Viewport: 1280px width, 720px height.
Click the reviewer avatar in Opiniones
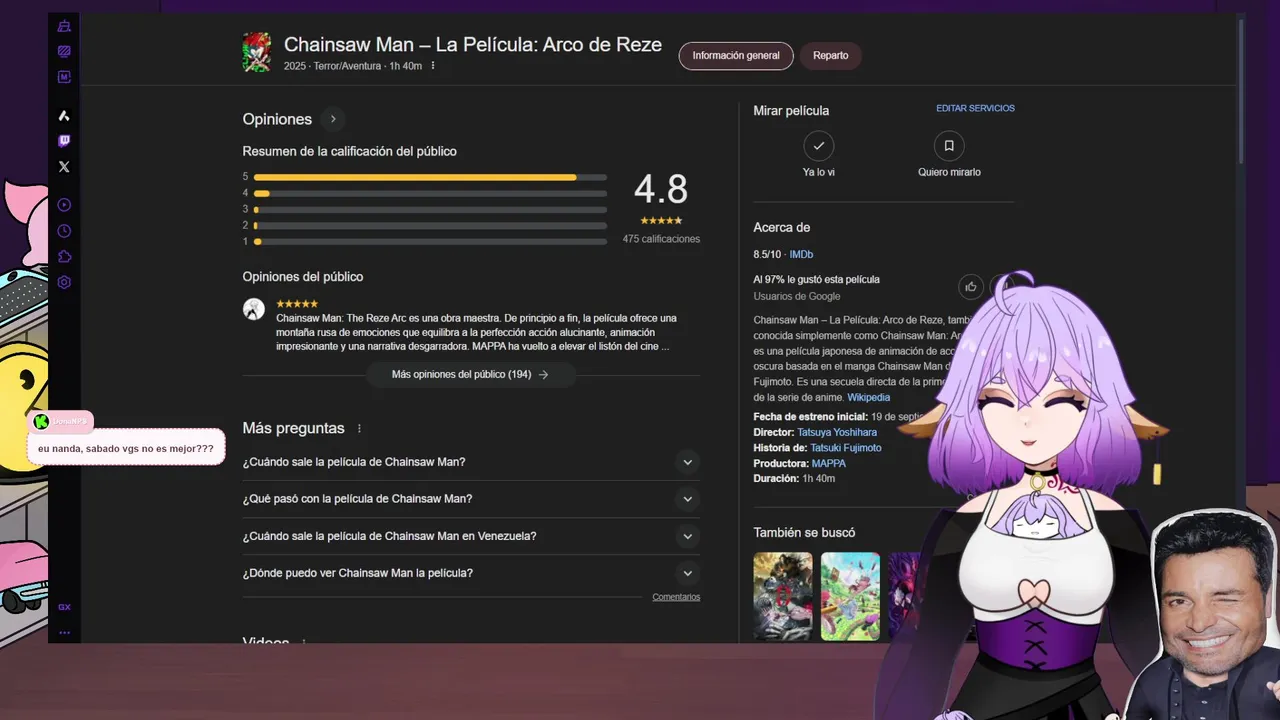(254, 309)
